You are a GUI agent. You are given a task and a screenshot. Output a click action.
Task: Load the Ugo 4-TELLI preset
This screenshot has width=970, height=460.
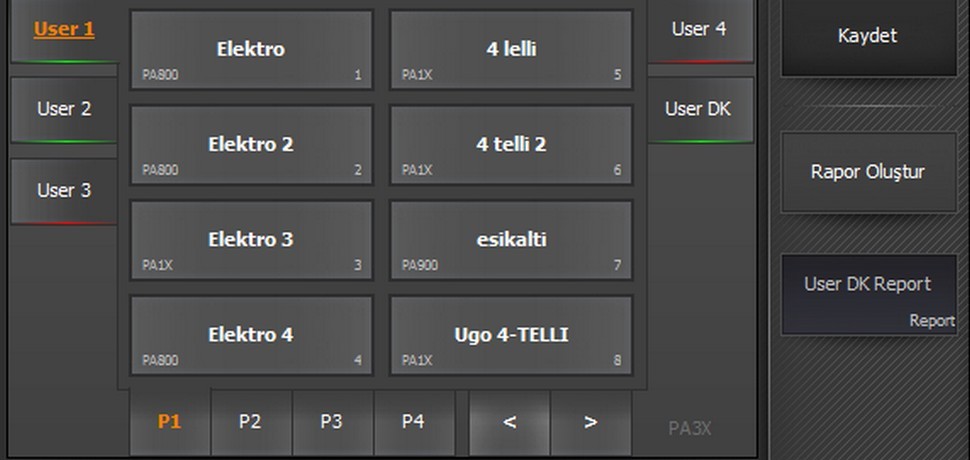click(x=511, y=335)
